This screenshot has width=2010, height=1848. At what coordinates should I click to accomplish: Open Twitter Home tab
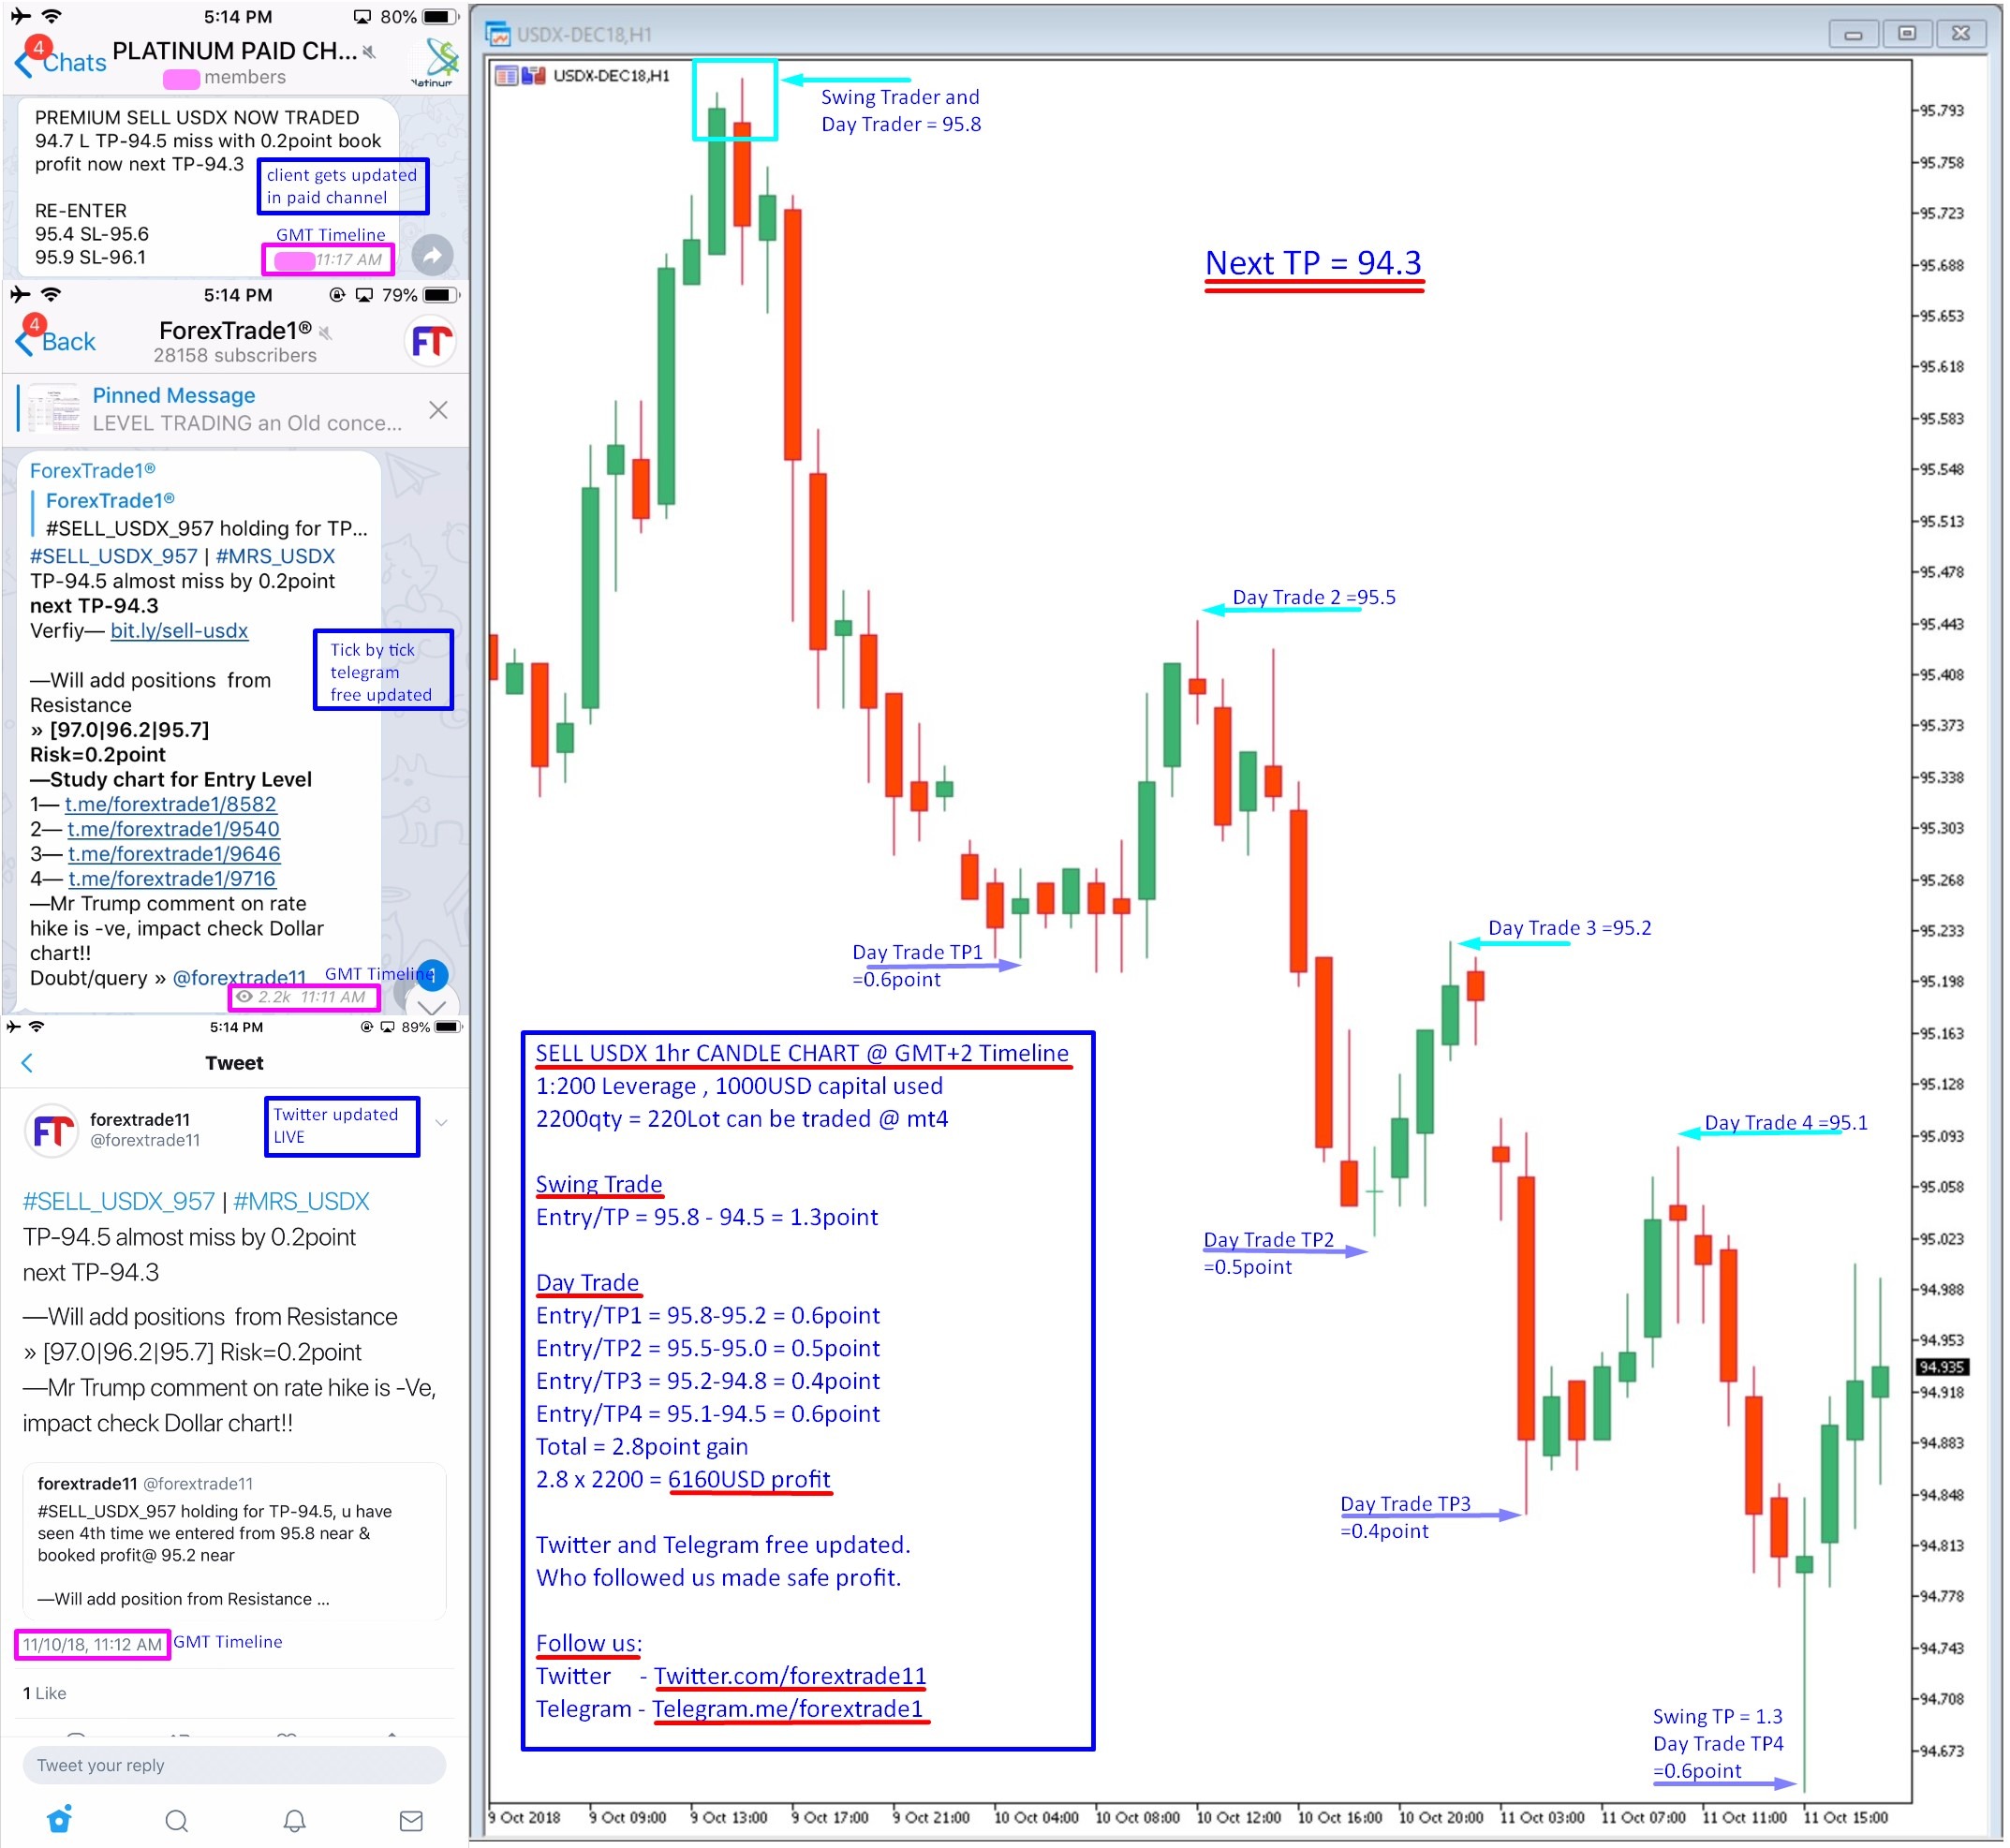(x=60, y=1819)
